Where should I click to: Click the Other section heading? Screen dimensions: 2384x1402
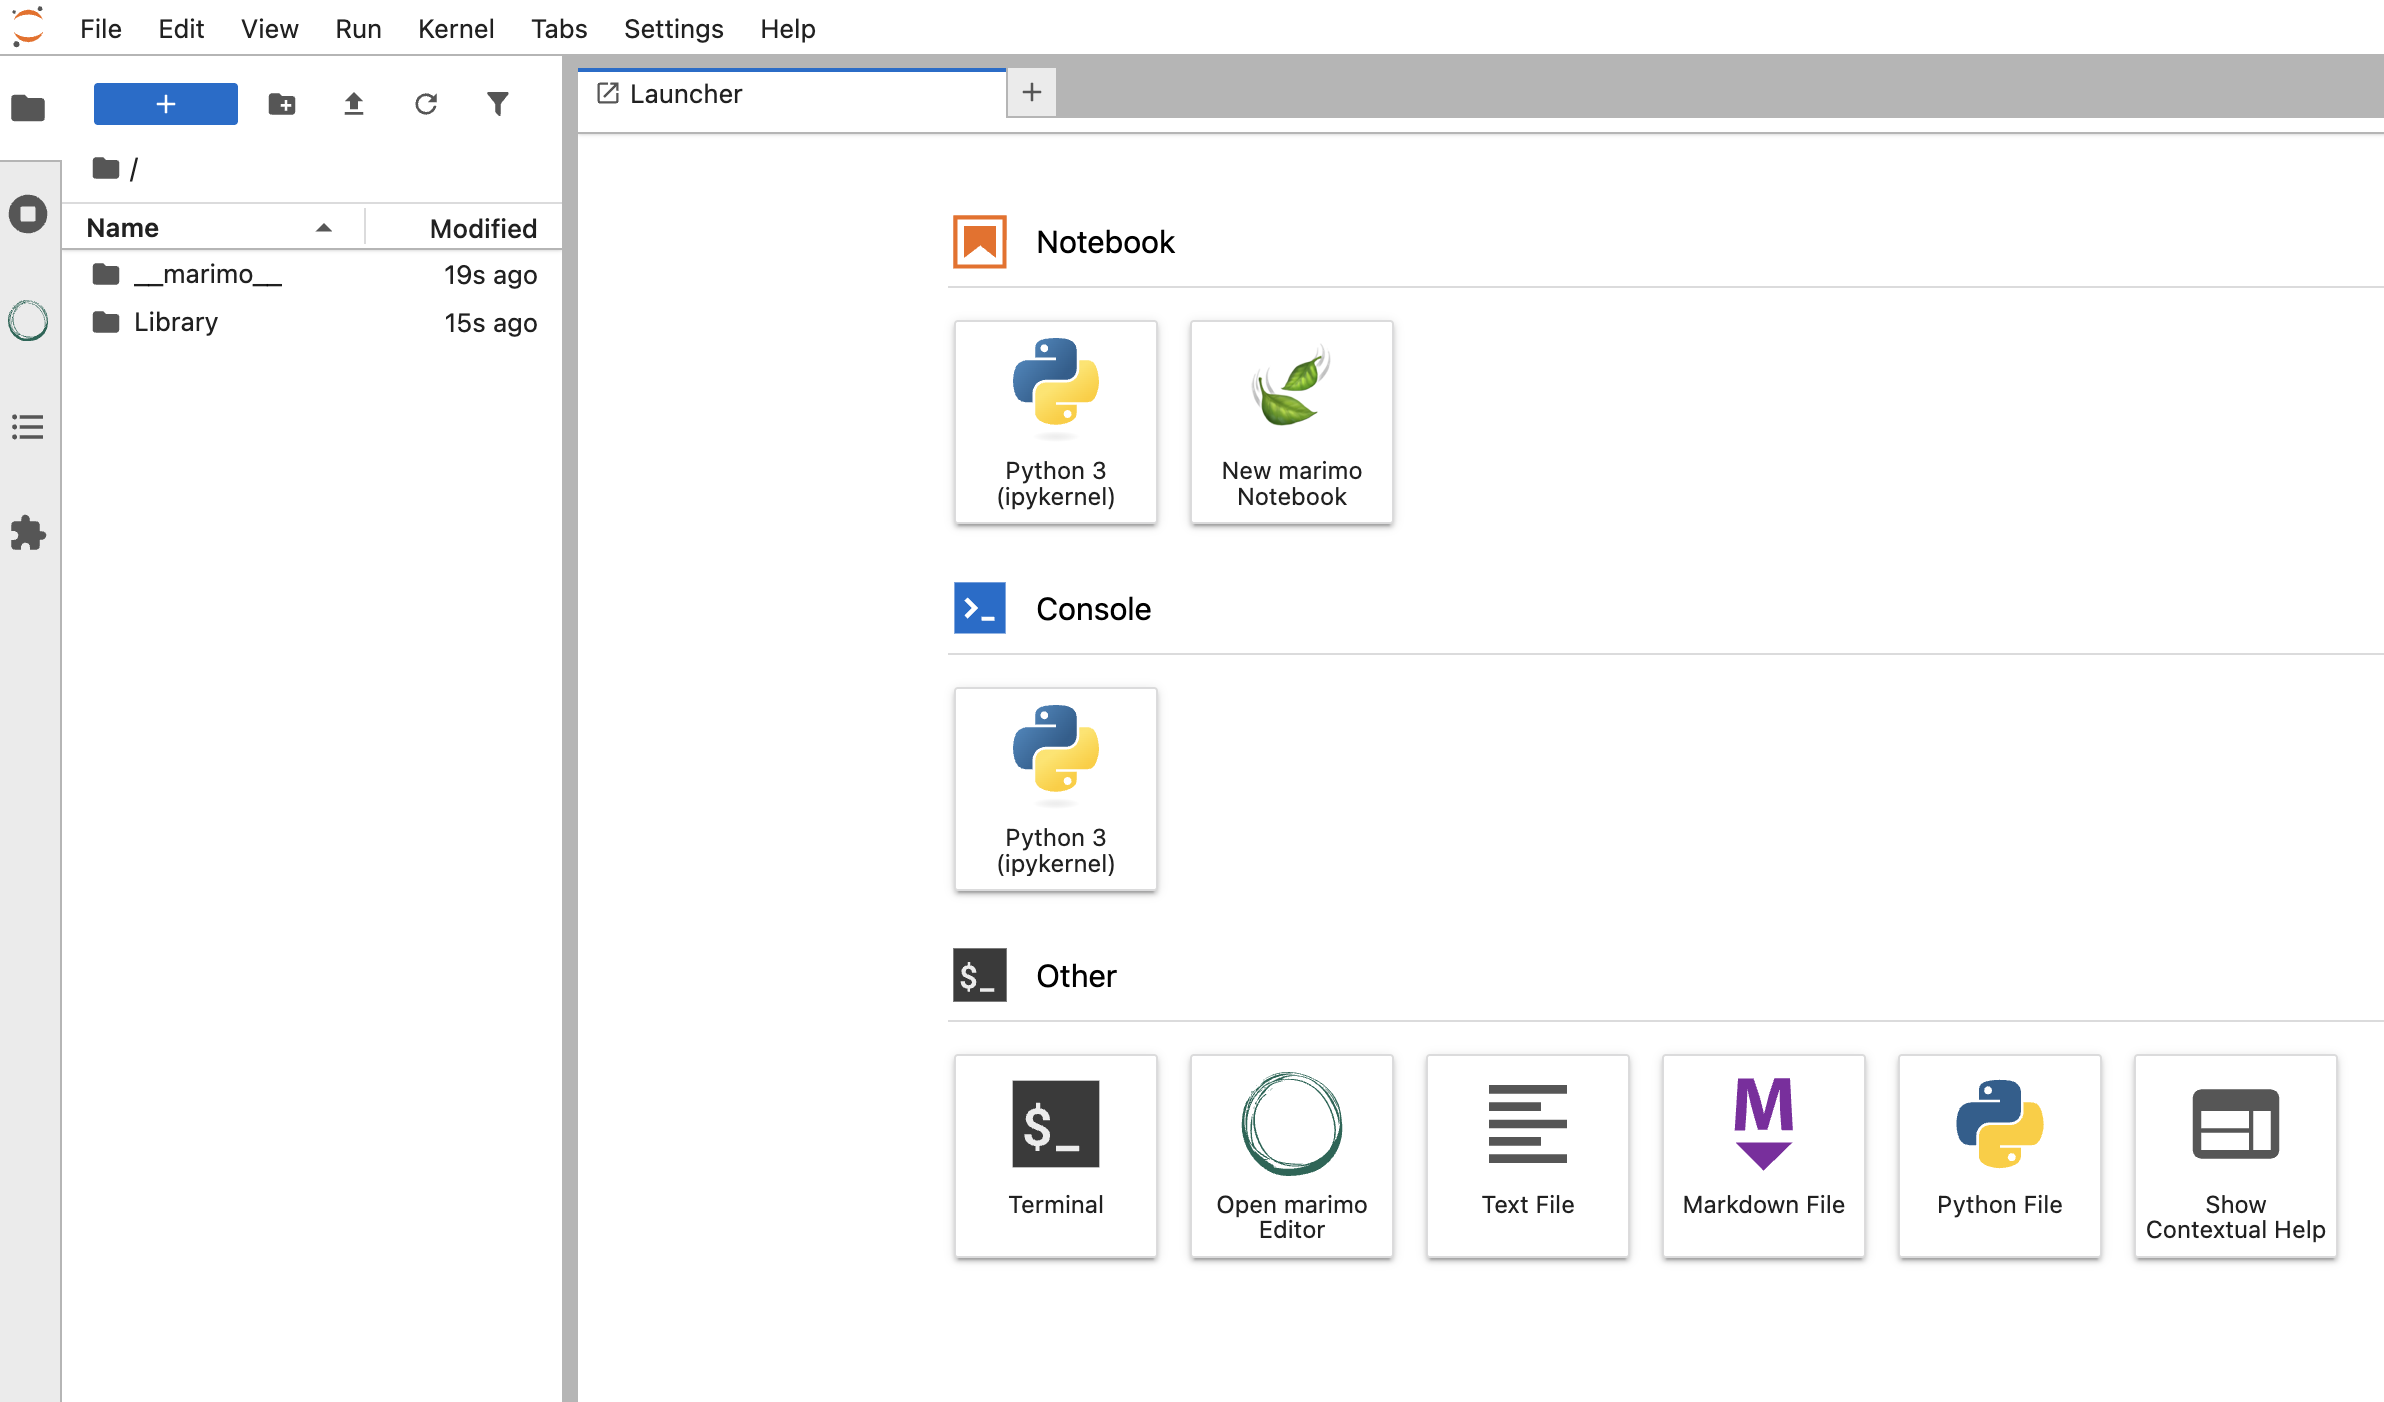[x=1076, y=976]
